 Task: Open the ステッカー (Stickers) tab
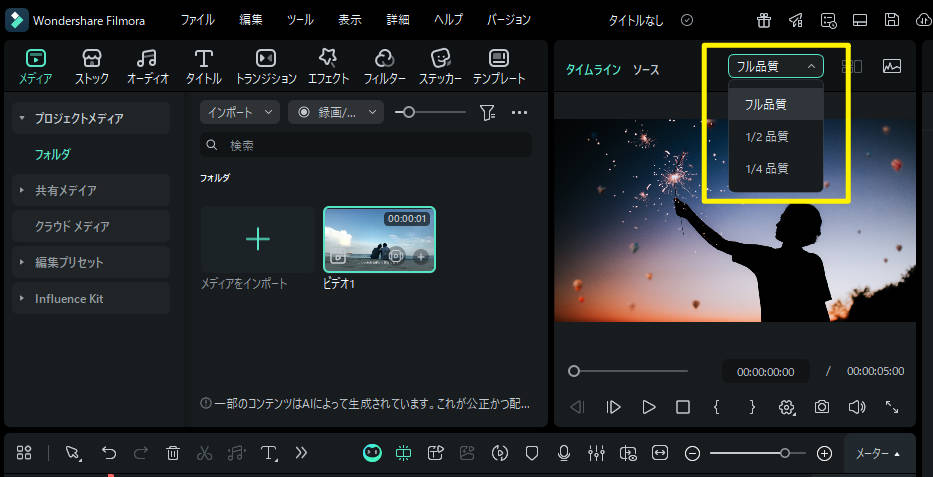(x=440, y=67)
